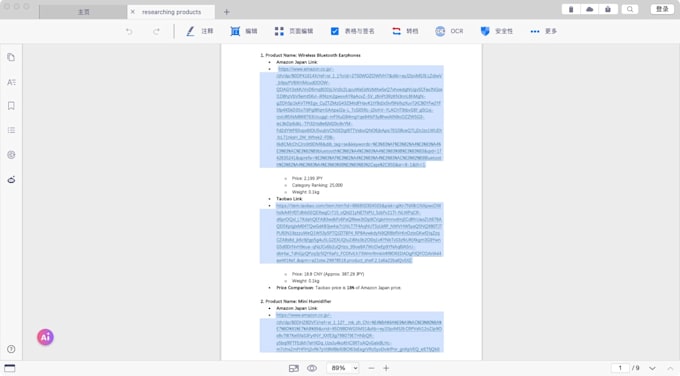Image resolution: width=680 pixels, height=376 pixels.
Task: Toggle the bottom panel layout icon
Action: 10,368
